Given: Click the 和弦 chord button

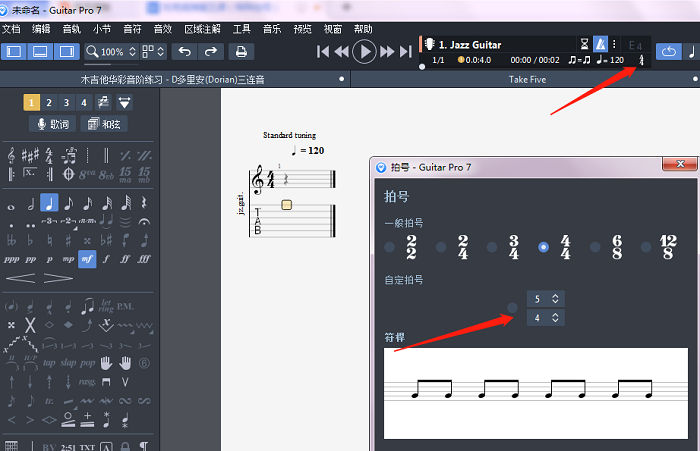Looking at the screenshot, I should 104,124.
